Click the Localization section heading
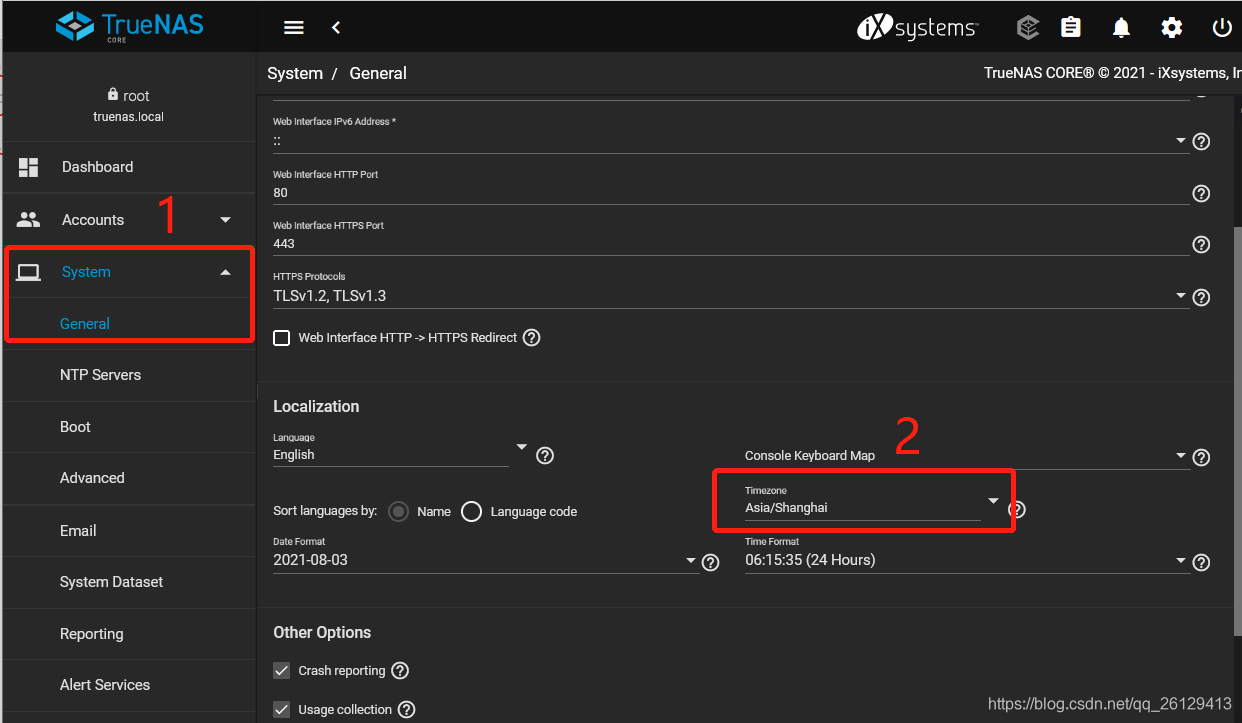 (316, 406)
